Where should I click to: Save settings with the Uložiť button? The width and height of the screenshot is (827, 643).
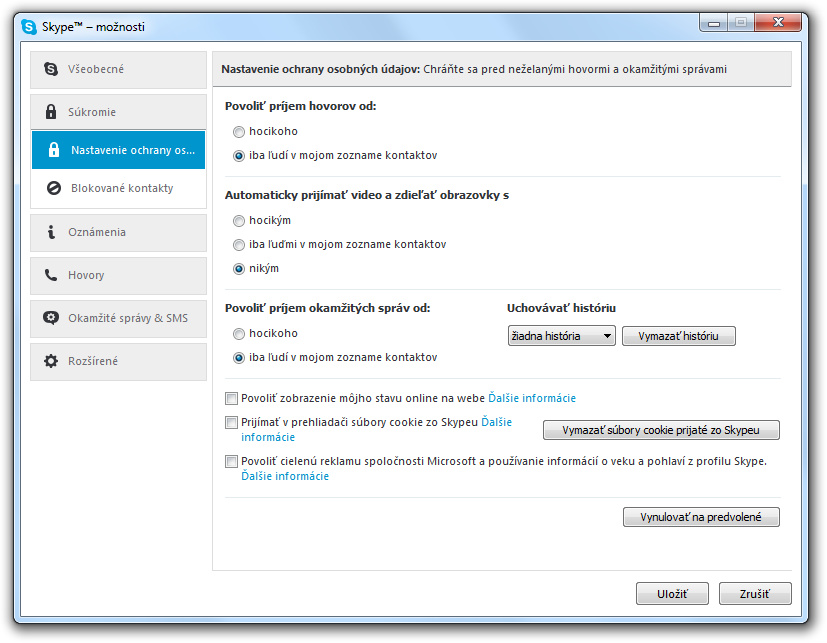click(x=672, y=593)
